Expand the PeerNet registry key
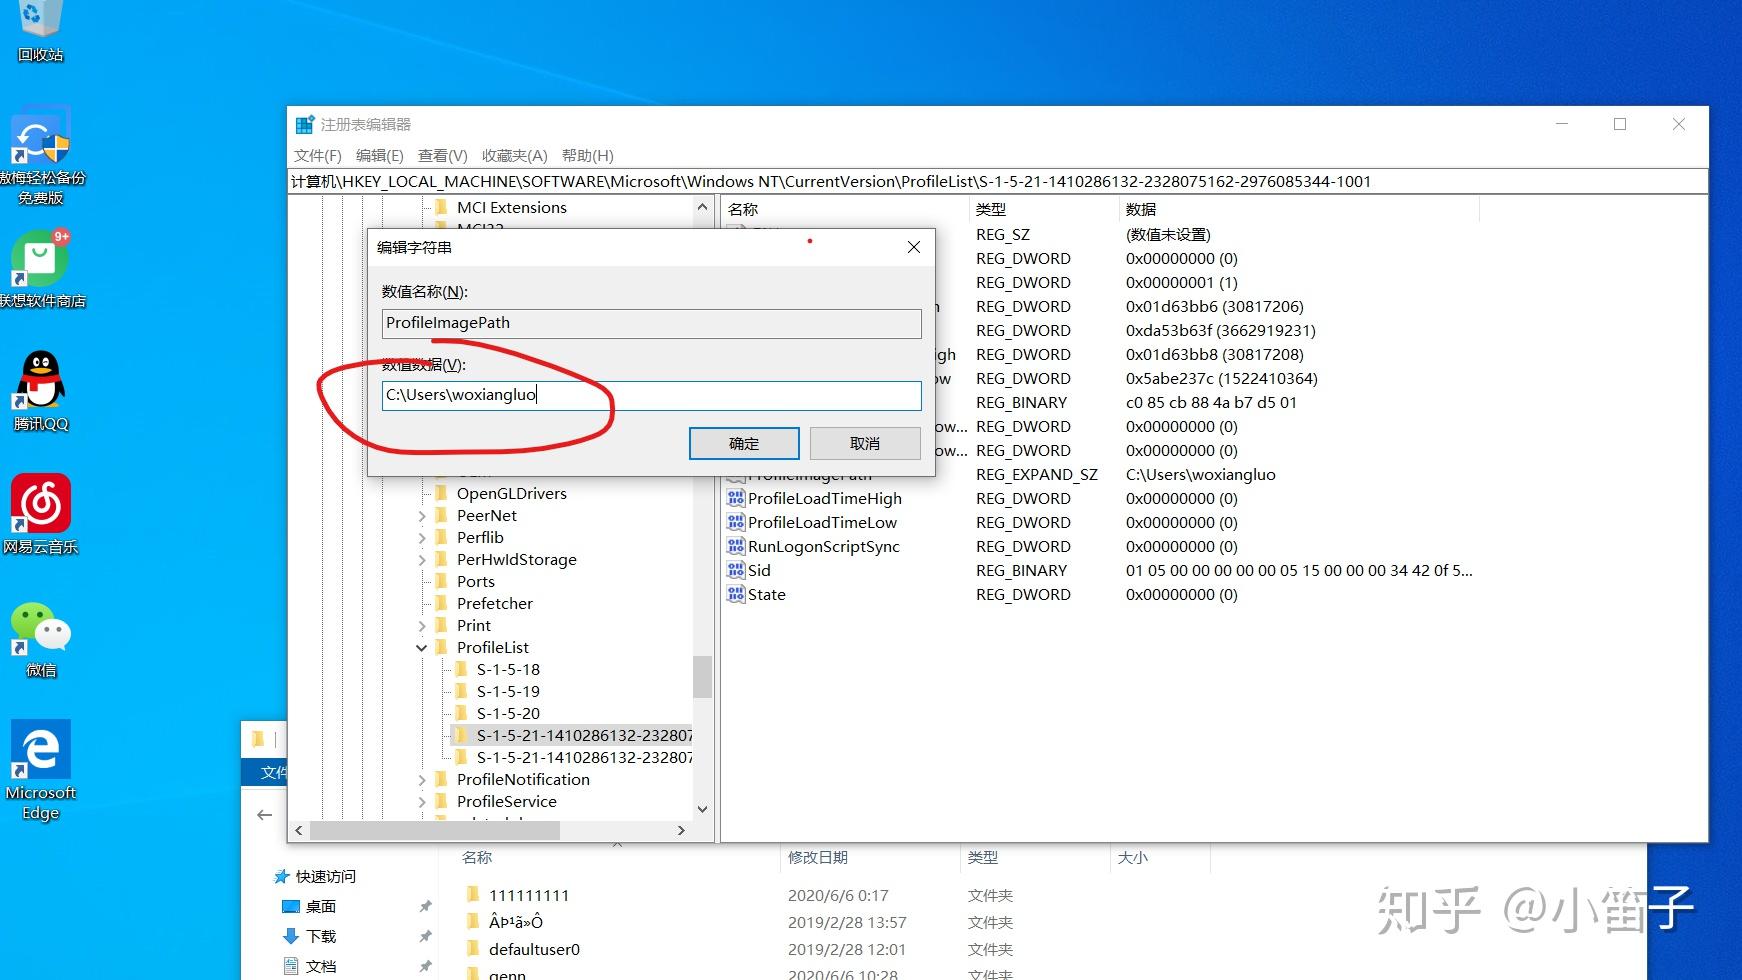 (421, 516)
